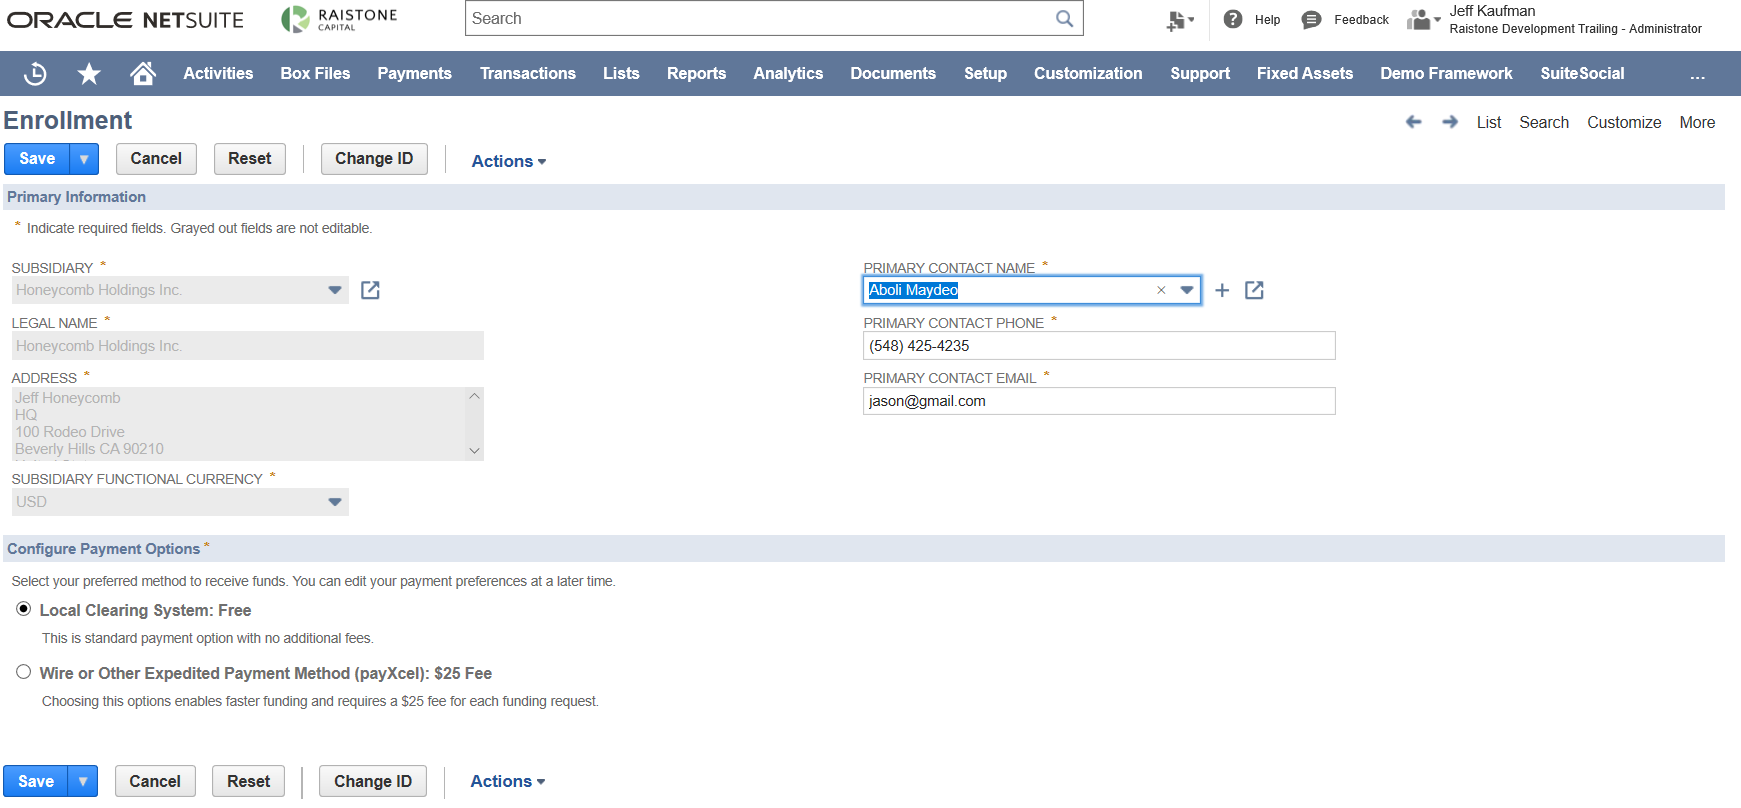Click the global search magnifier icon
The width and height of the screenshot is (1741, 808).
1064,19
